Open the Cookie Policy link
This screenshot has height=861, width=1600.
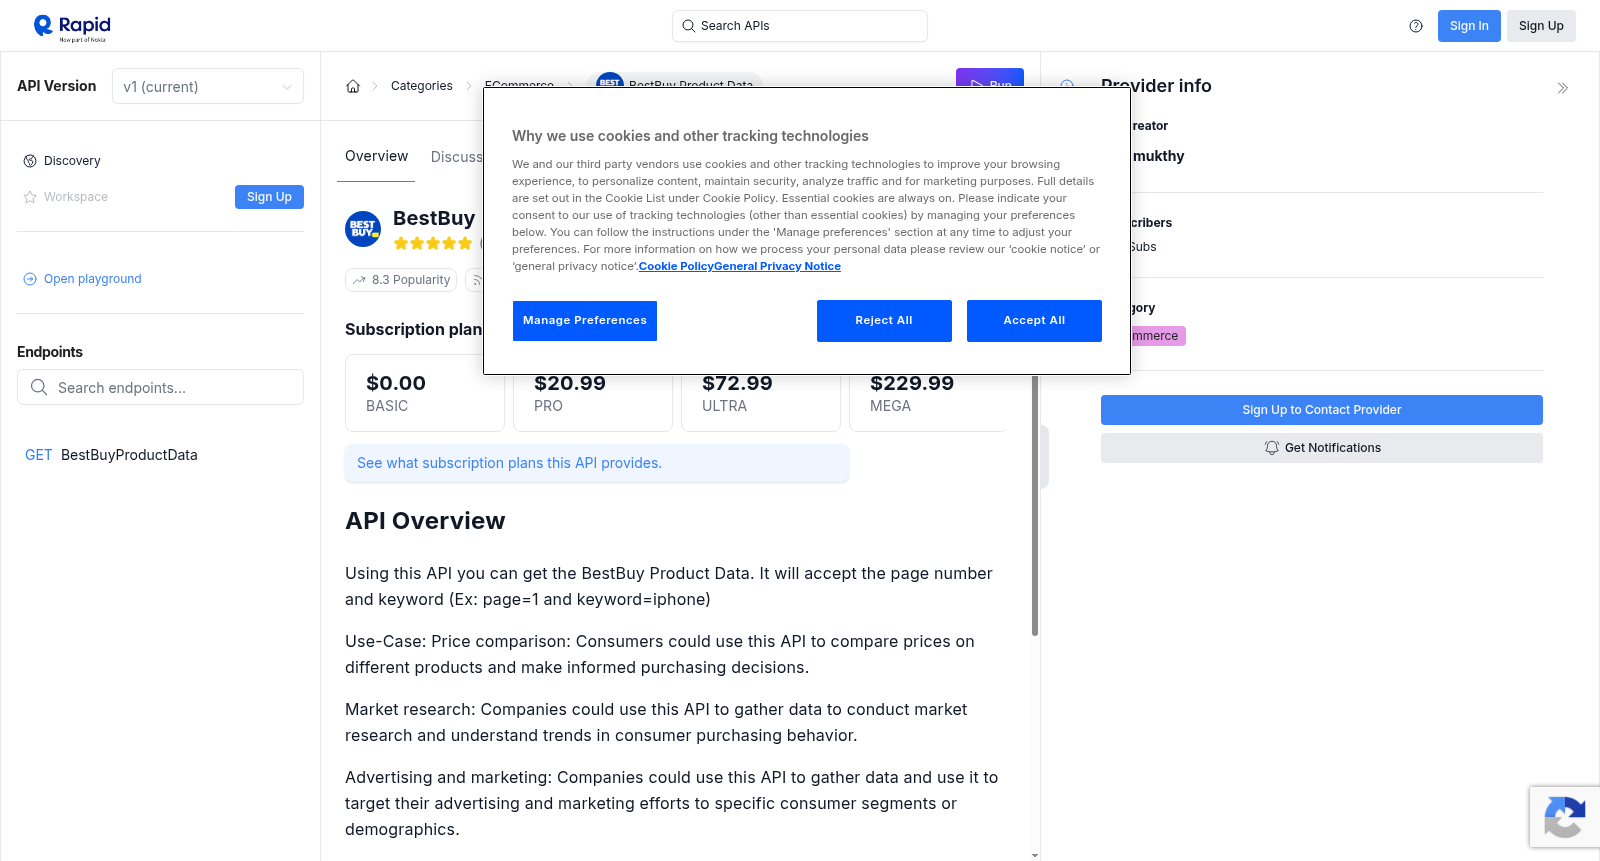(x=676, y=267)
